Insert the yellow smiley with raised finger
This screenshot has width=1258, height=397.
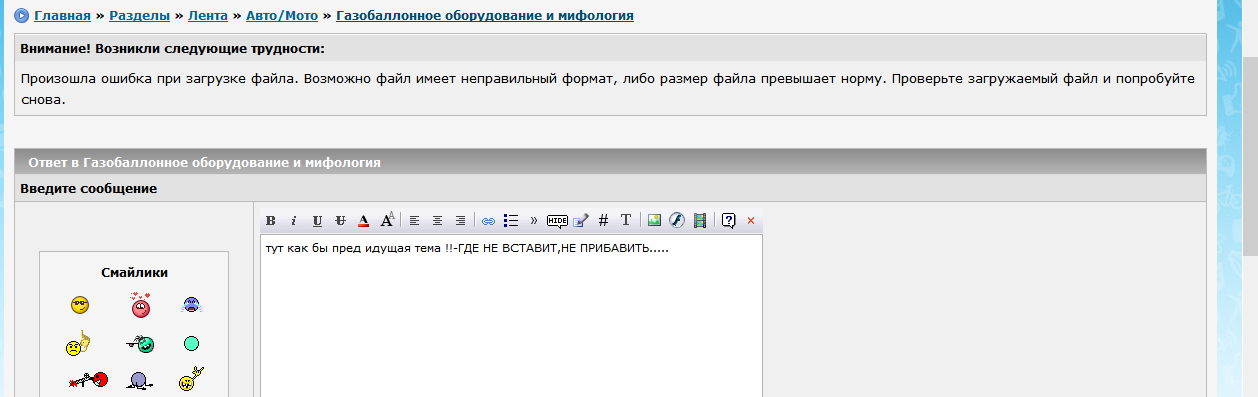[78, 344]
